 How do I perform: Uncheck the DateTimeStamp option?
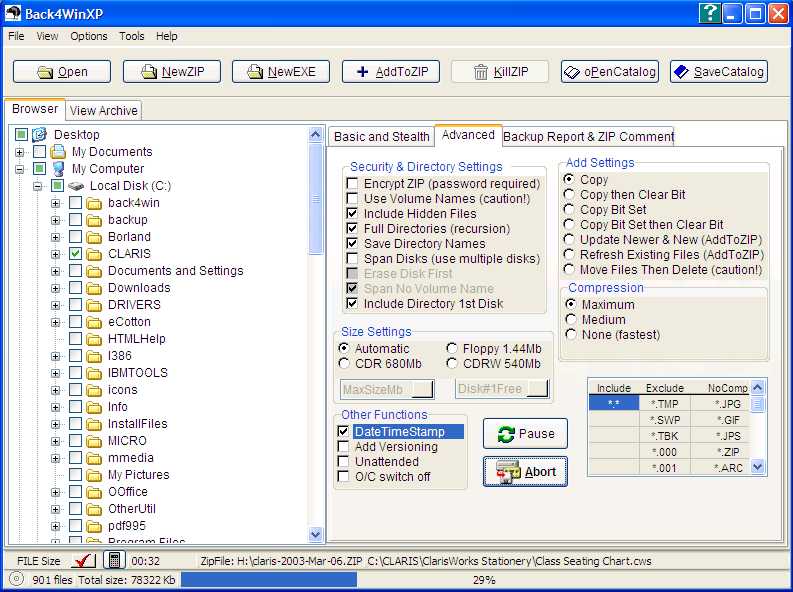tap(343, 432)
